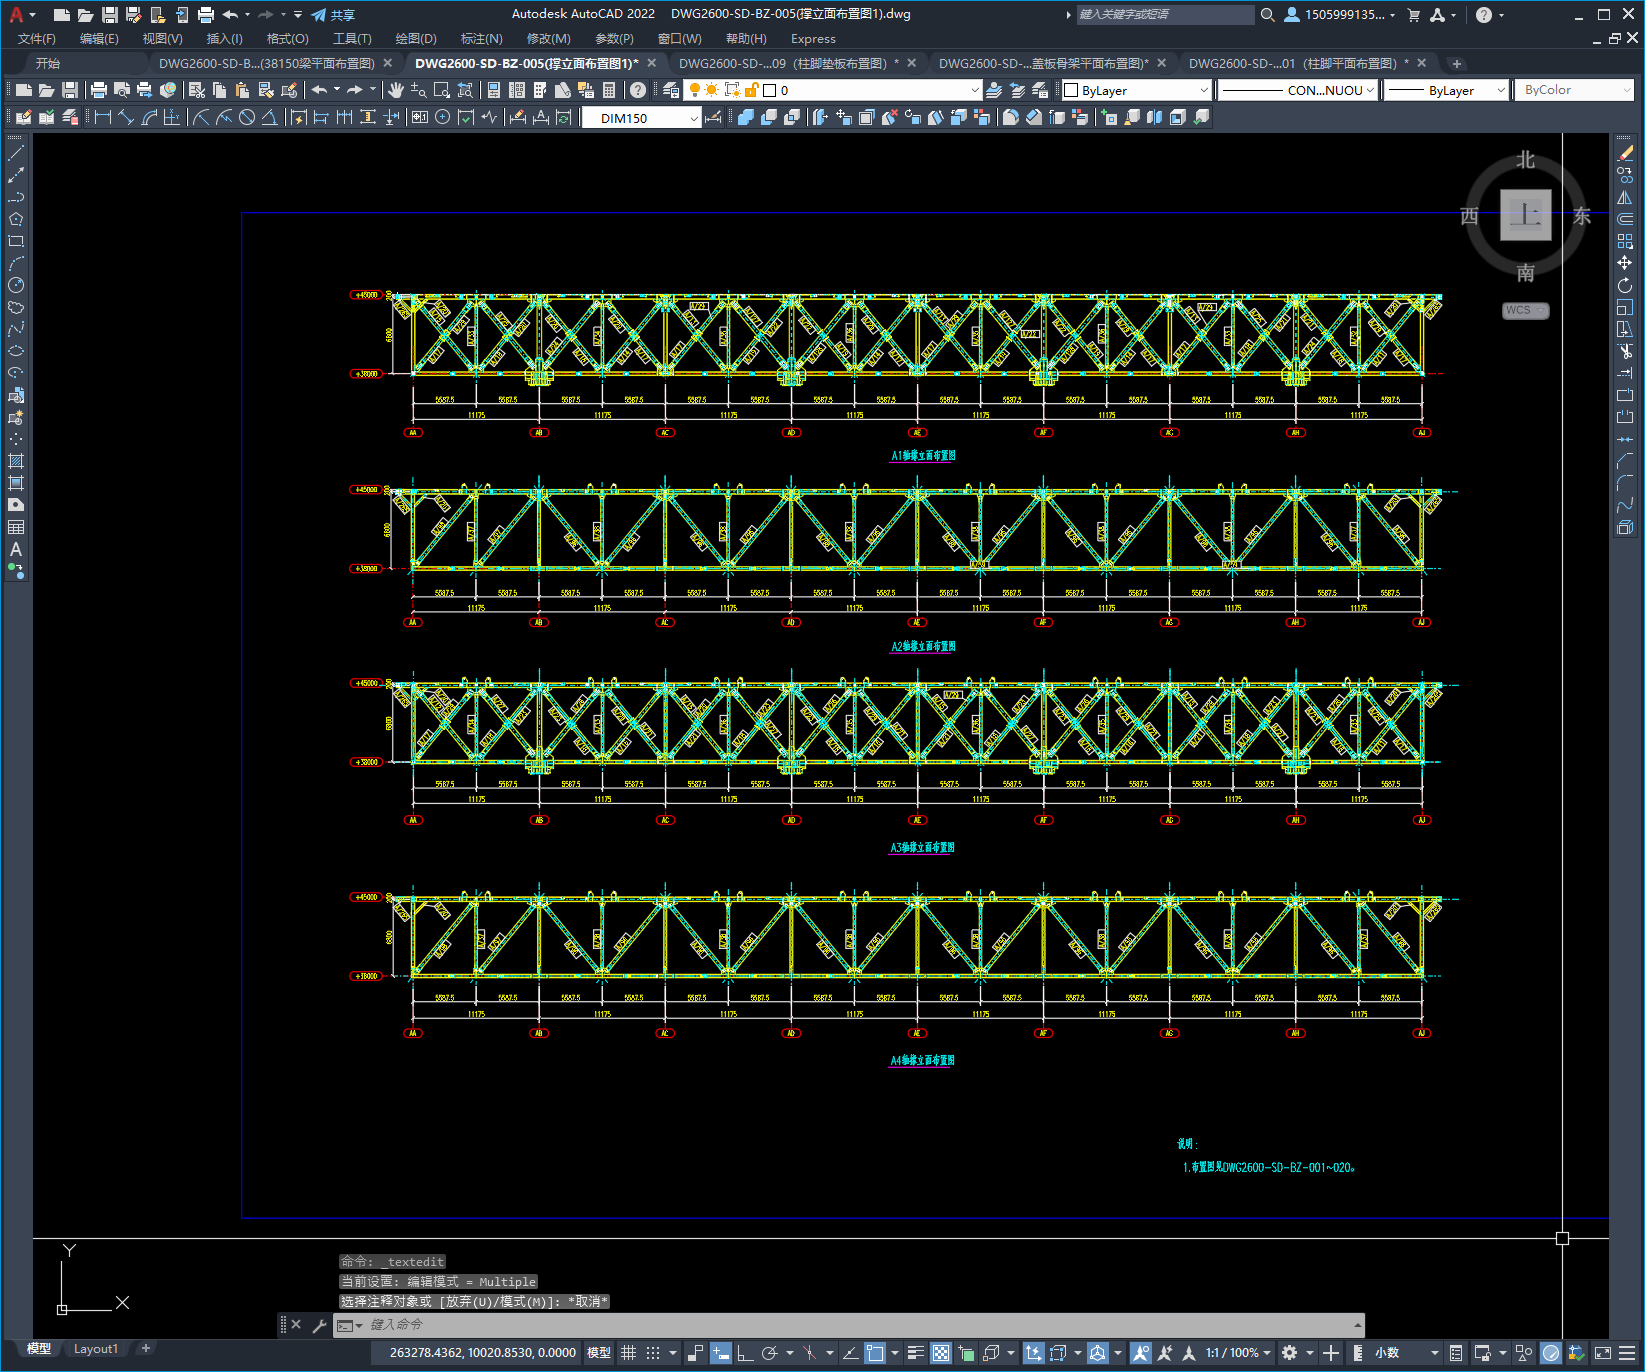Click the Plot (print) icon in standard toolbar
Screen dimensions: 1645x1372
pyautogui.click(x=98, y=90)
